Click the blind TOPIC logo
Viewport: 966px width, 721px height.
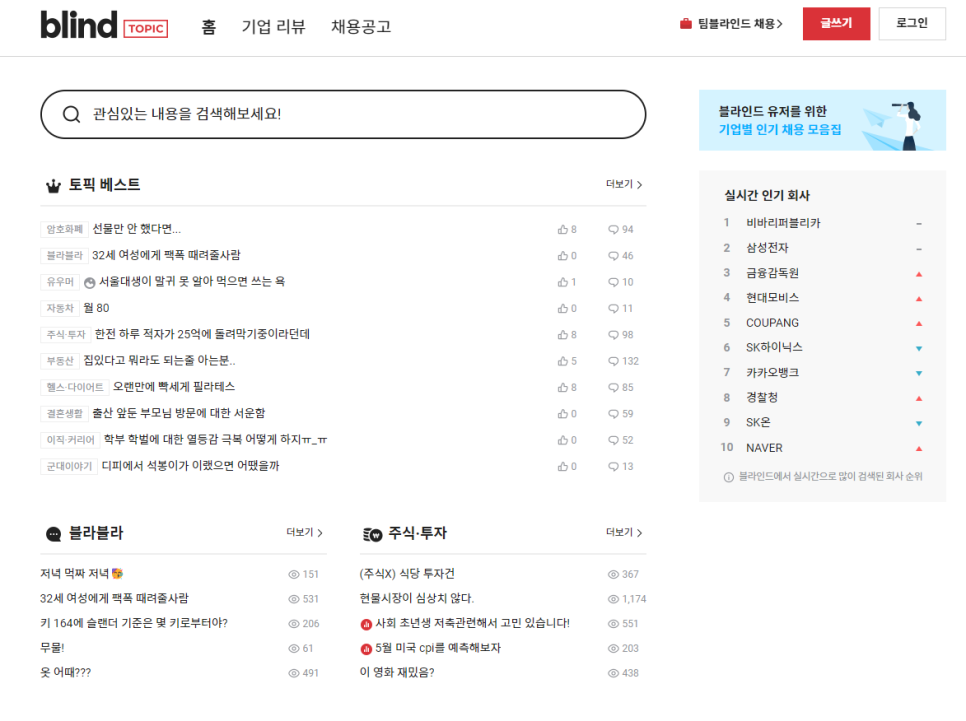(104, 25)
